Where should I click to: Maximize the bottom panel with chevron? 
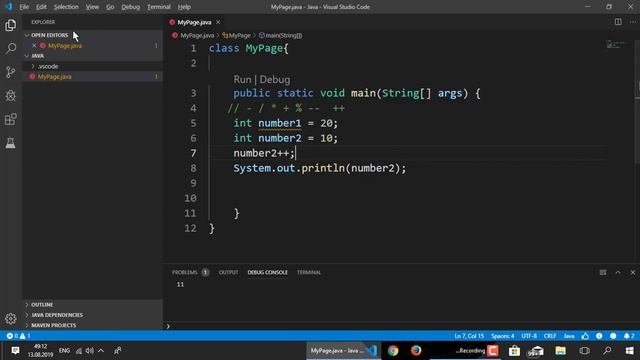click(618, 272)
